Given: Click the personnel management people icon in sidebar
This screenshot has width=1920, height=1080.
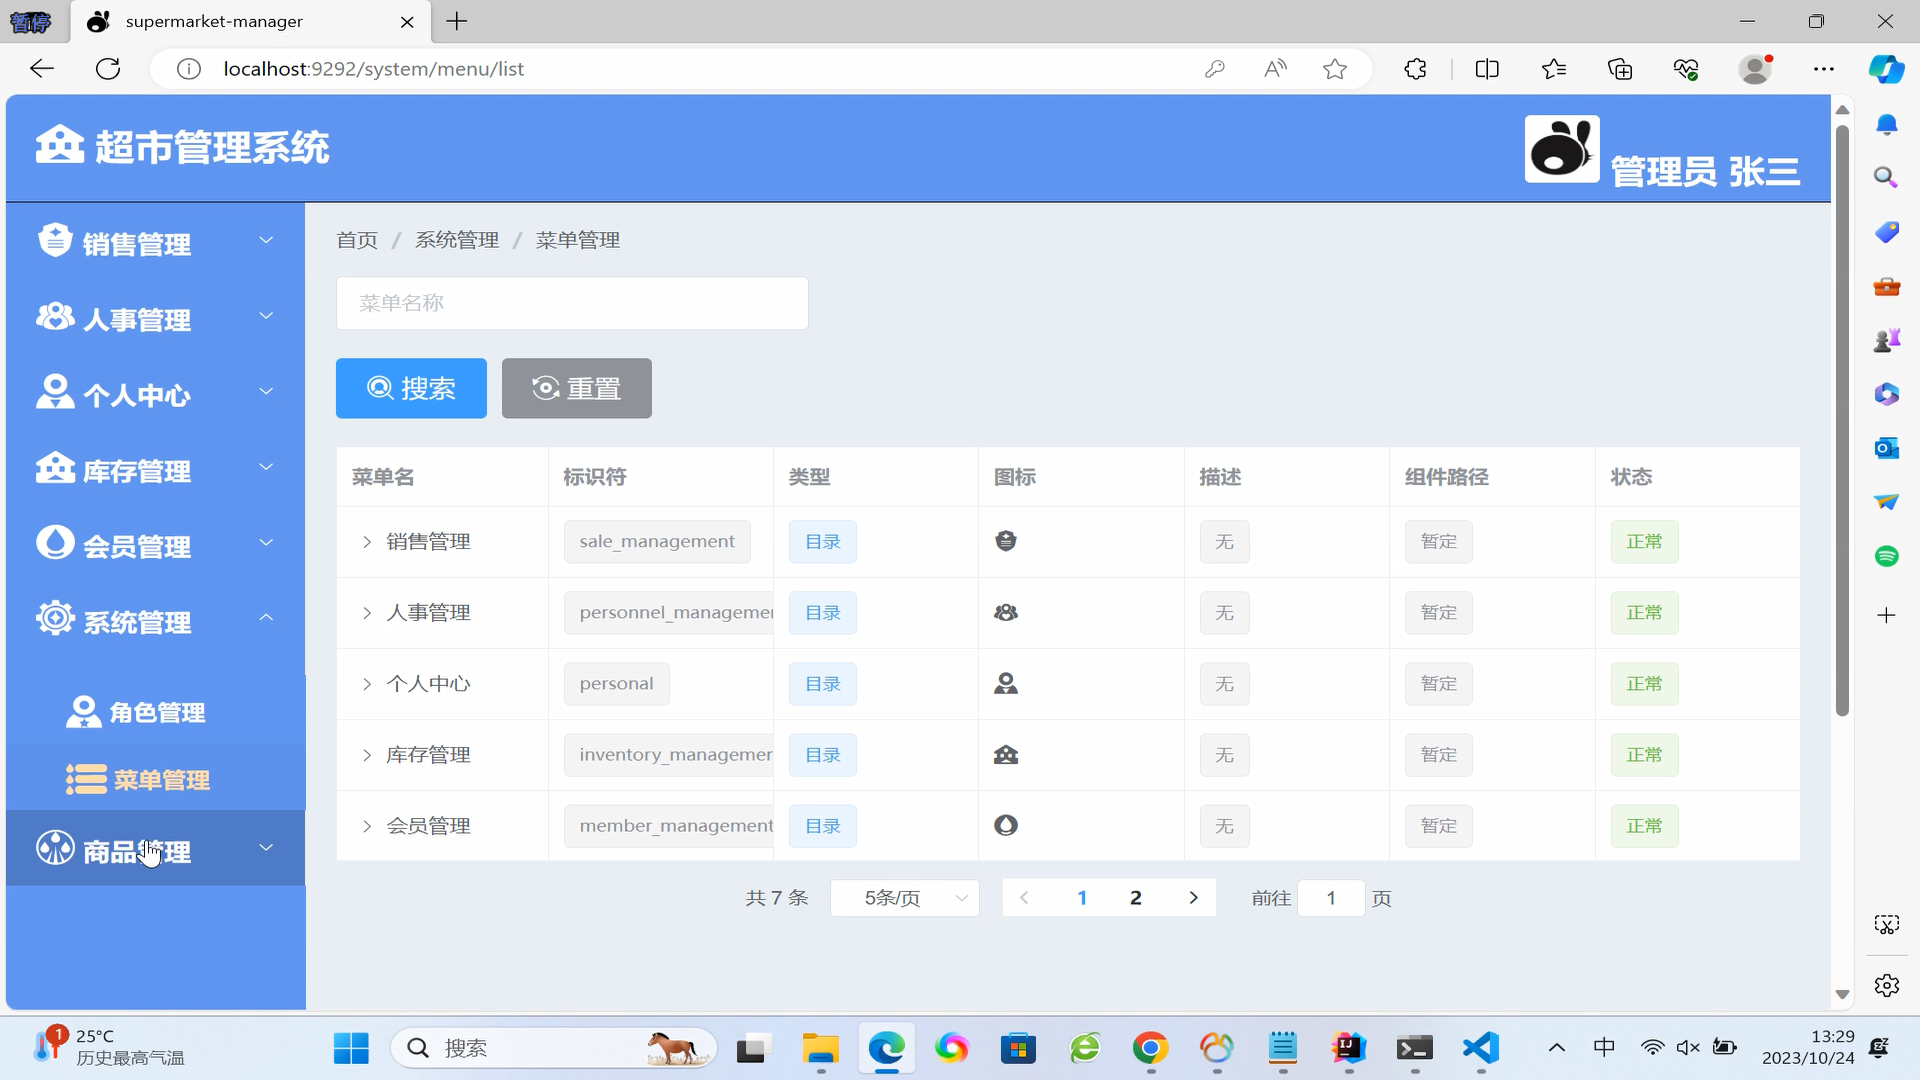Looking at the screenshot, I should pos(55,316).
